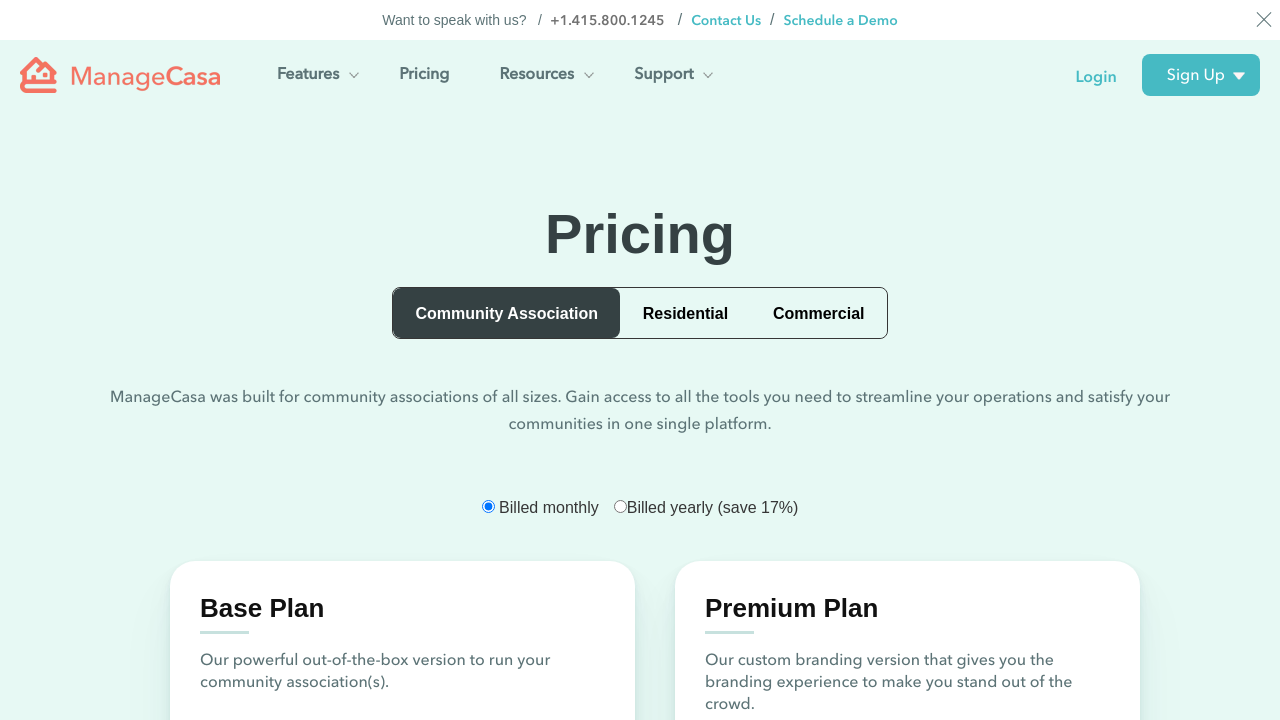Expand the Features menu chevron
The height and width of the screenshot is (720, 1280).
click(354, 75)
